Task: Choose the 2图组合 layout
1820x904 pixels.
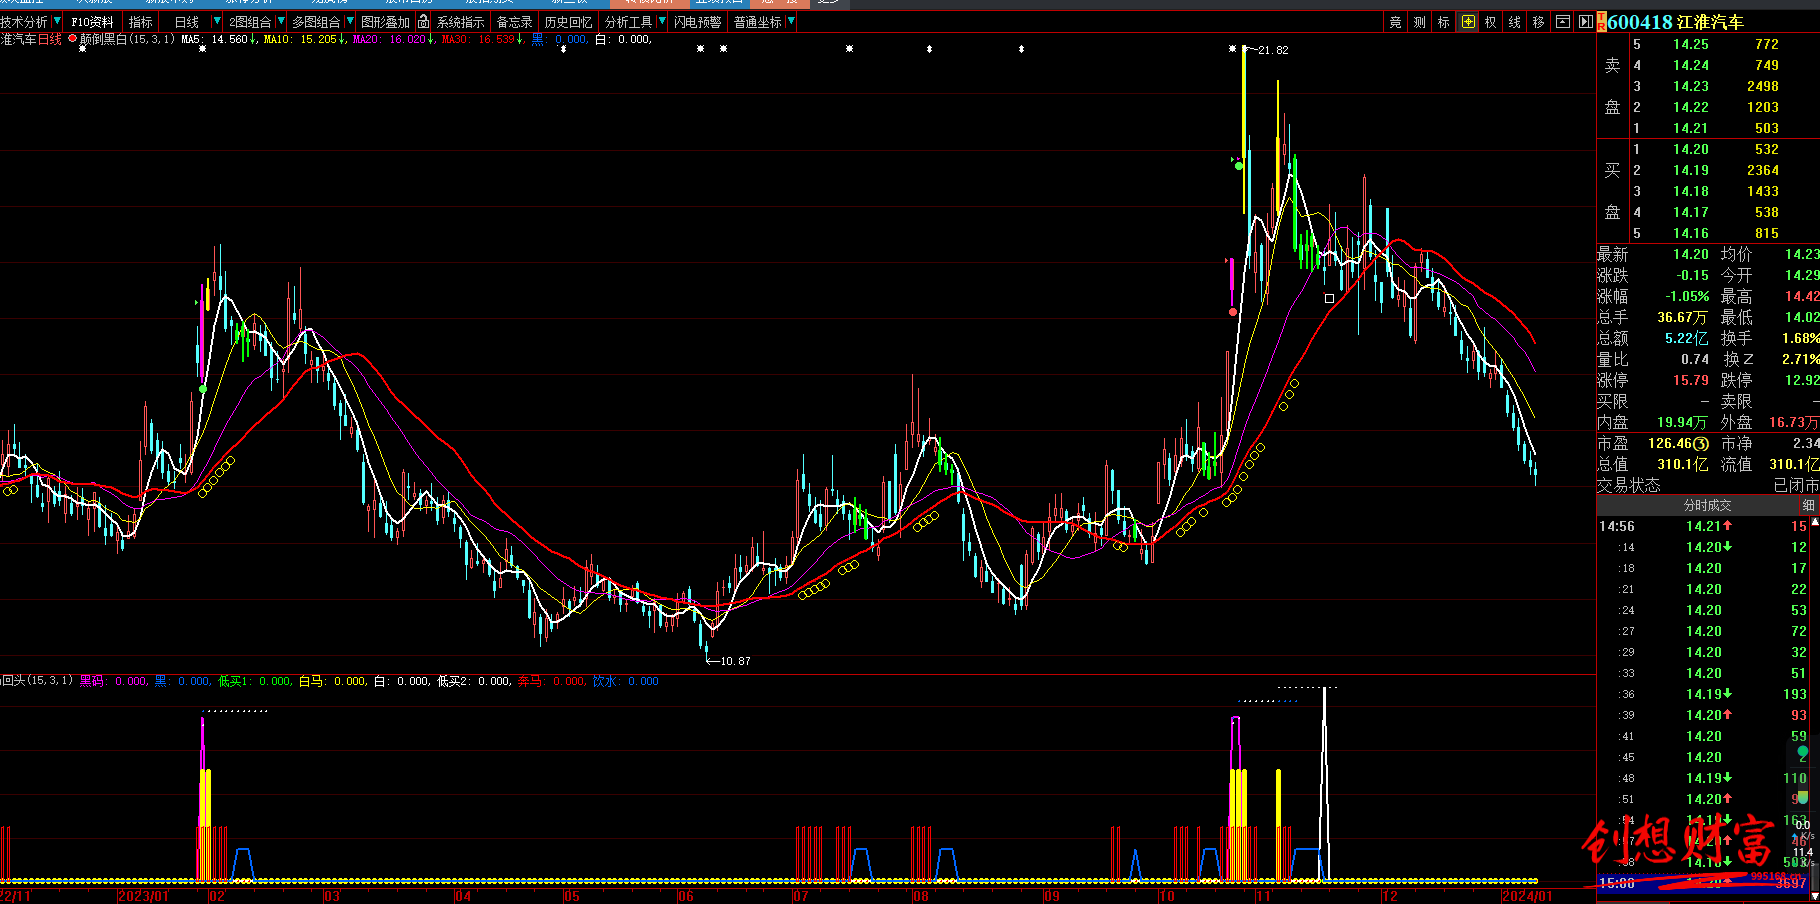Action: click(250, 22)
